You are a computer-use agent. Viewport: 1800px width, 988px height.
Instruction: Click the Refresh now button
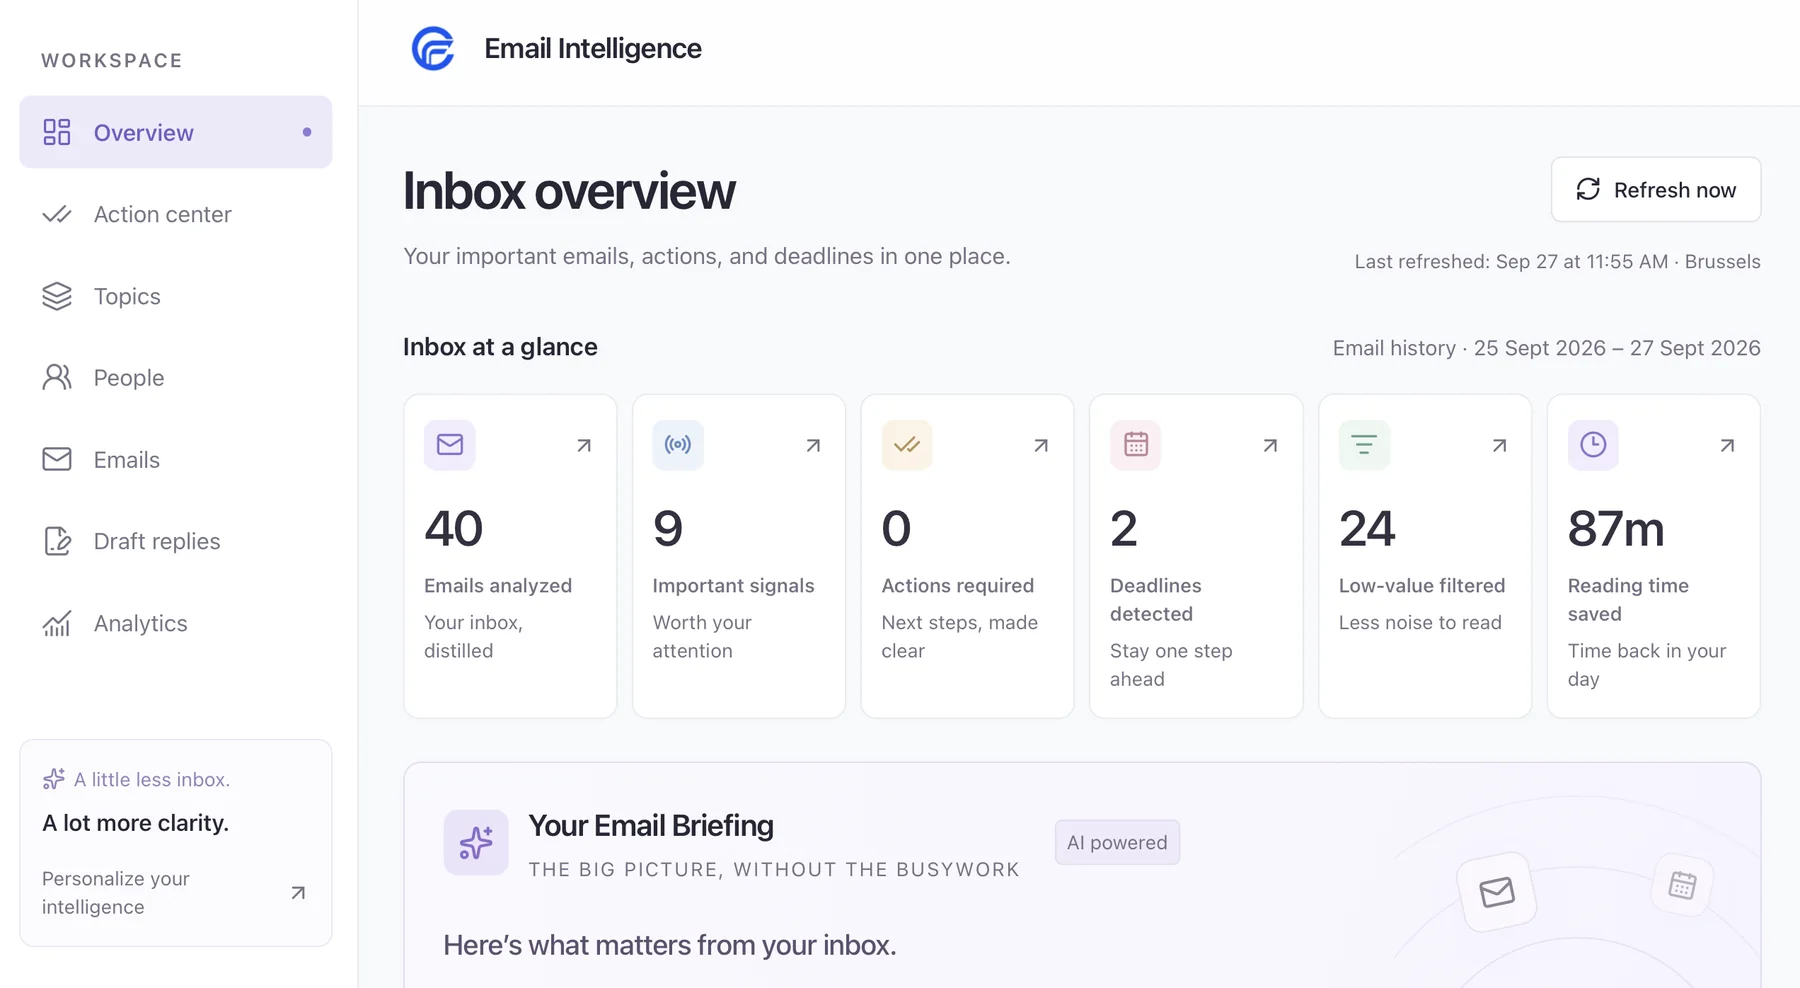(1656, 190)
